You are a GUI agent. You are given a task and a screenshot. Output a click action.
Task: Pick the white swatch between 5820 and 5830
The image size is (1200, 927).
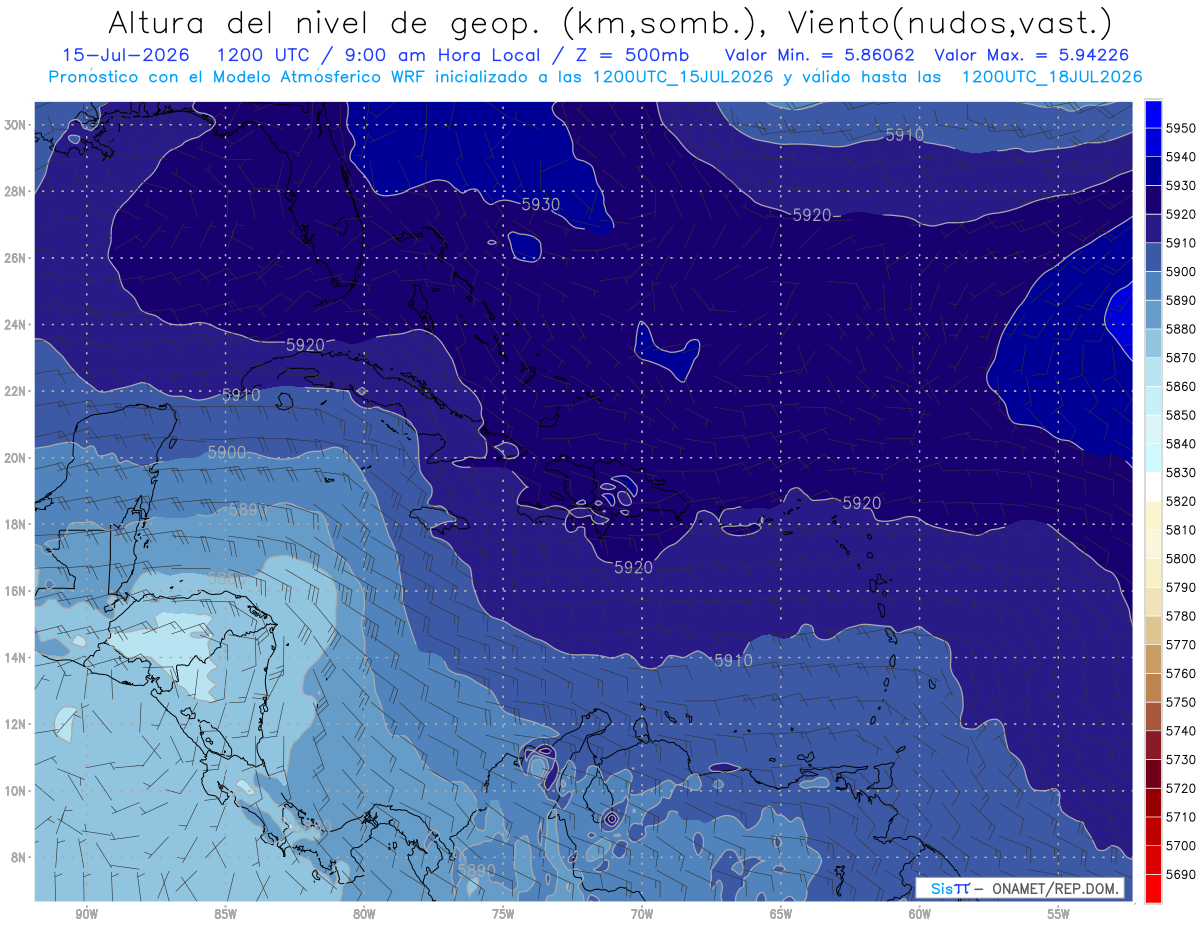1152,487
